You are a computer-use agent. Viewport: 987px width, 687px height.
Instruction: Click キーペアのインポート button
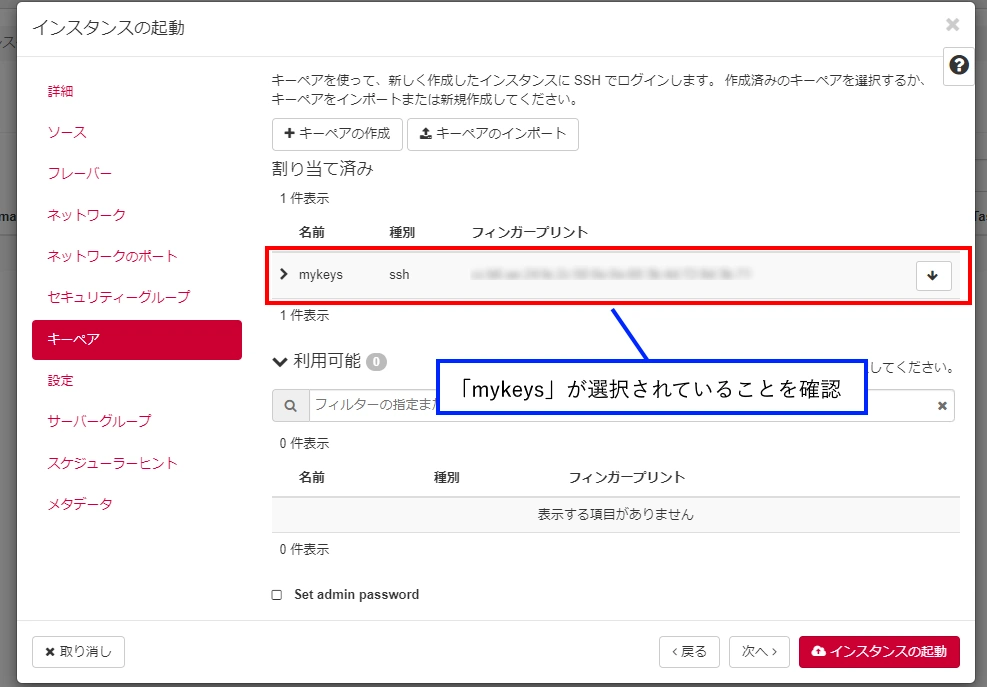492,134
